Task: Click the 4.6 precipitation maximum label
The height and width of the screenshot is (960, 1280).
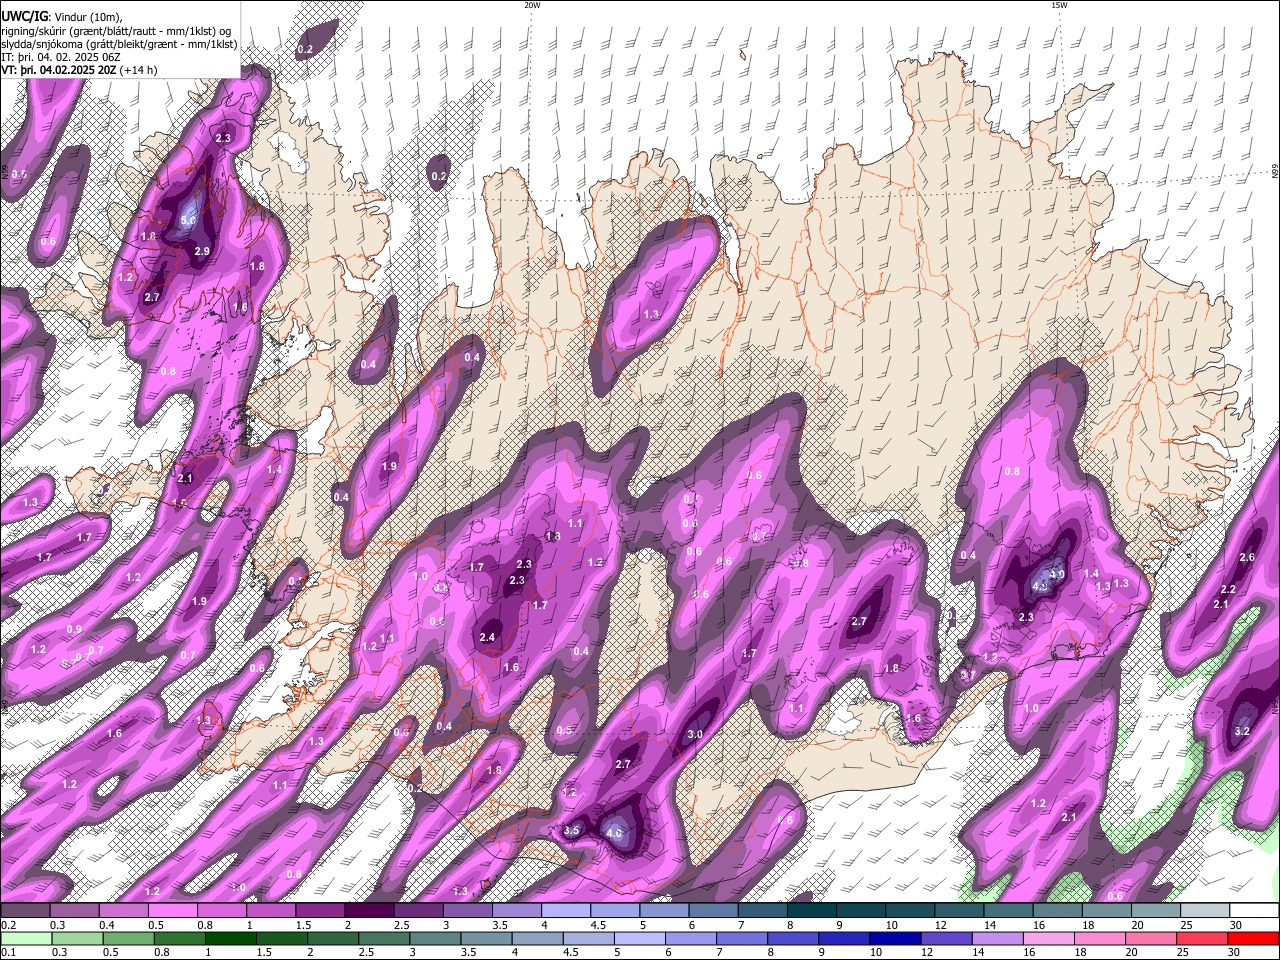Action: pos(614,833)
